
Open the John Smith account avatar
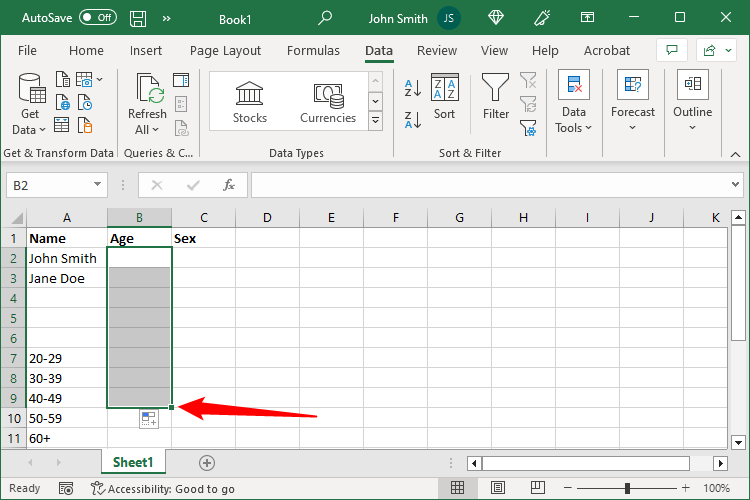point(449,18)
